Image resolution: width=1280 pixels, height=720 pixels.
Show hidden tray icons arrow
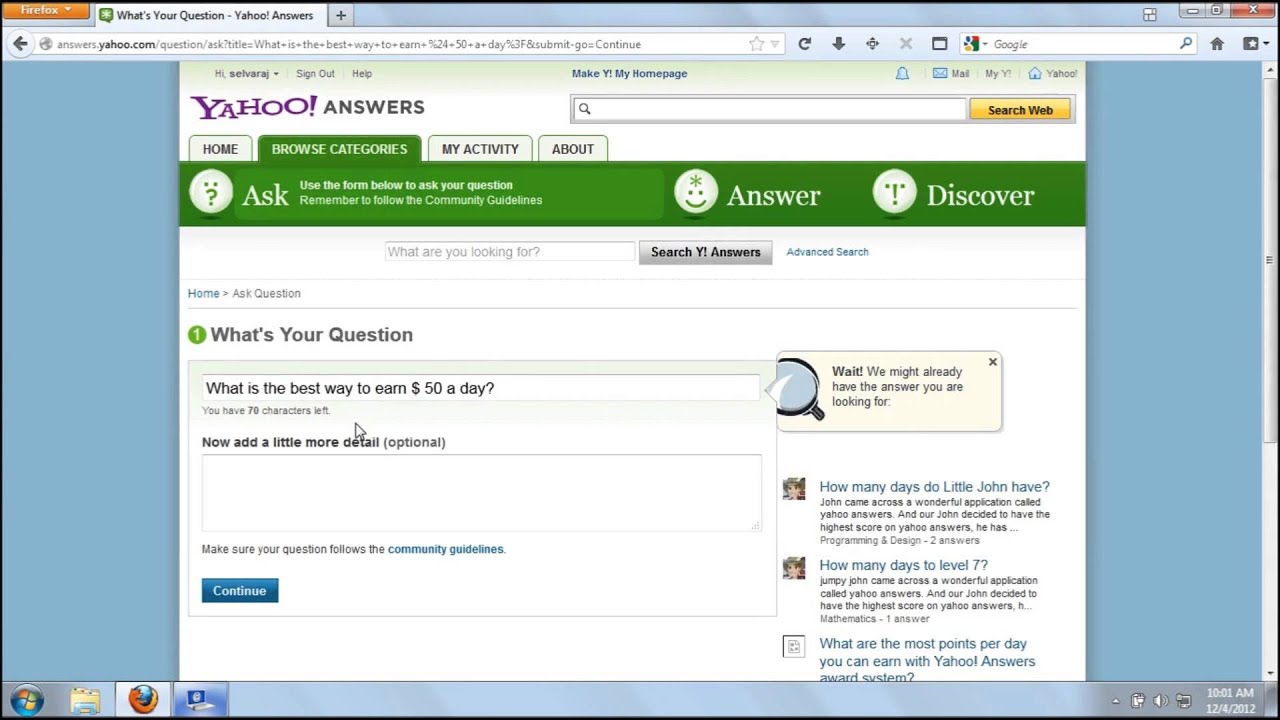click(1115, 701)
